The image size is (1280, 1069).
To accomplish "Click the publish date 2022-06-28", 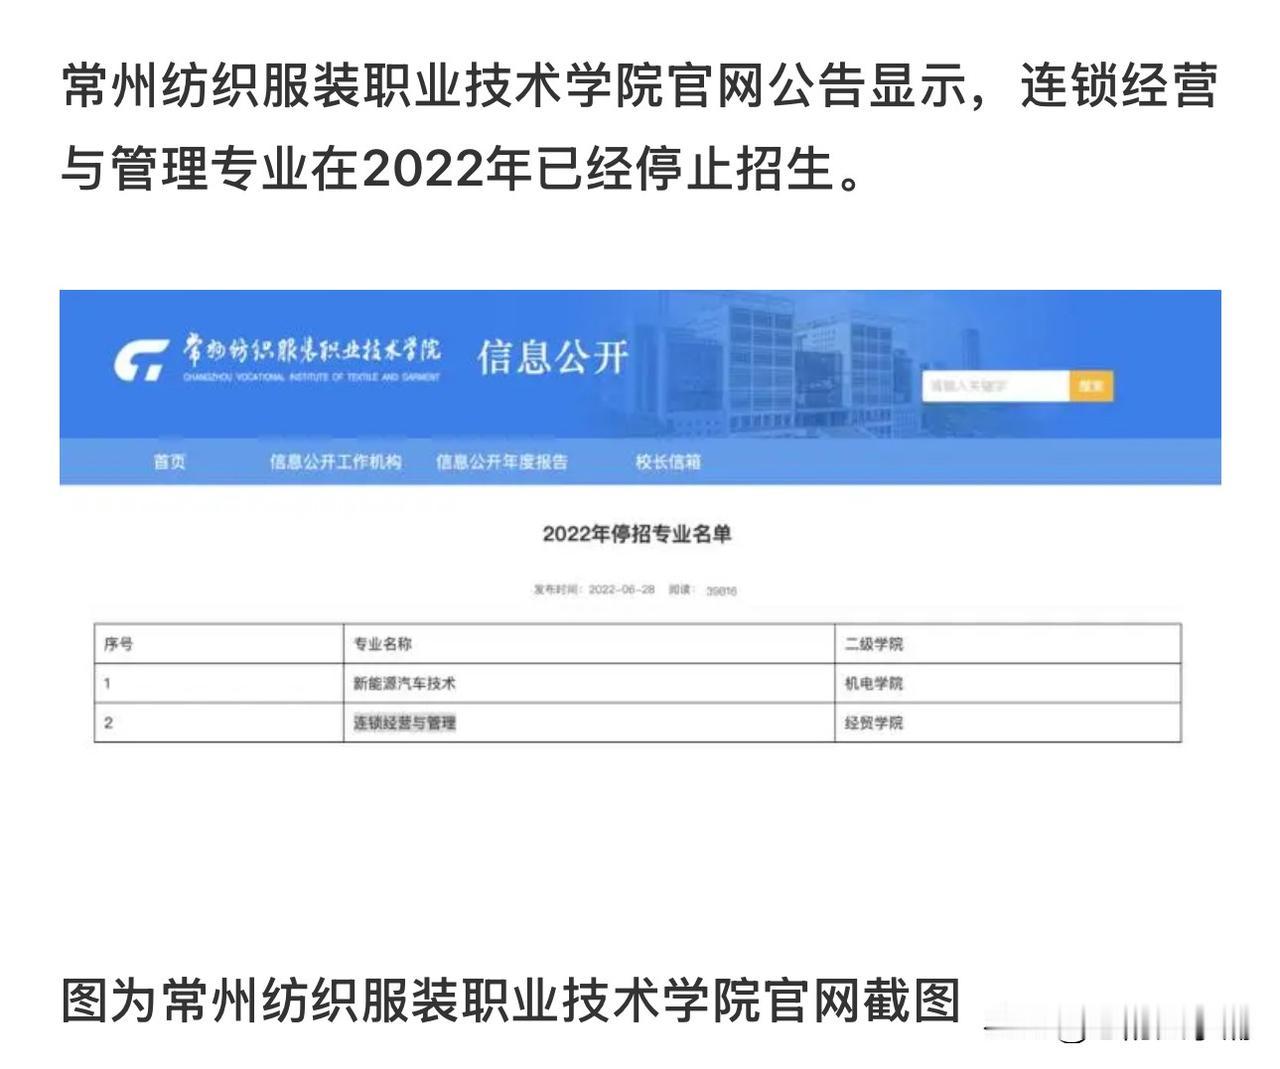I will coord(621,590).
